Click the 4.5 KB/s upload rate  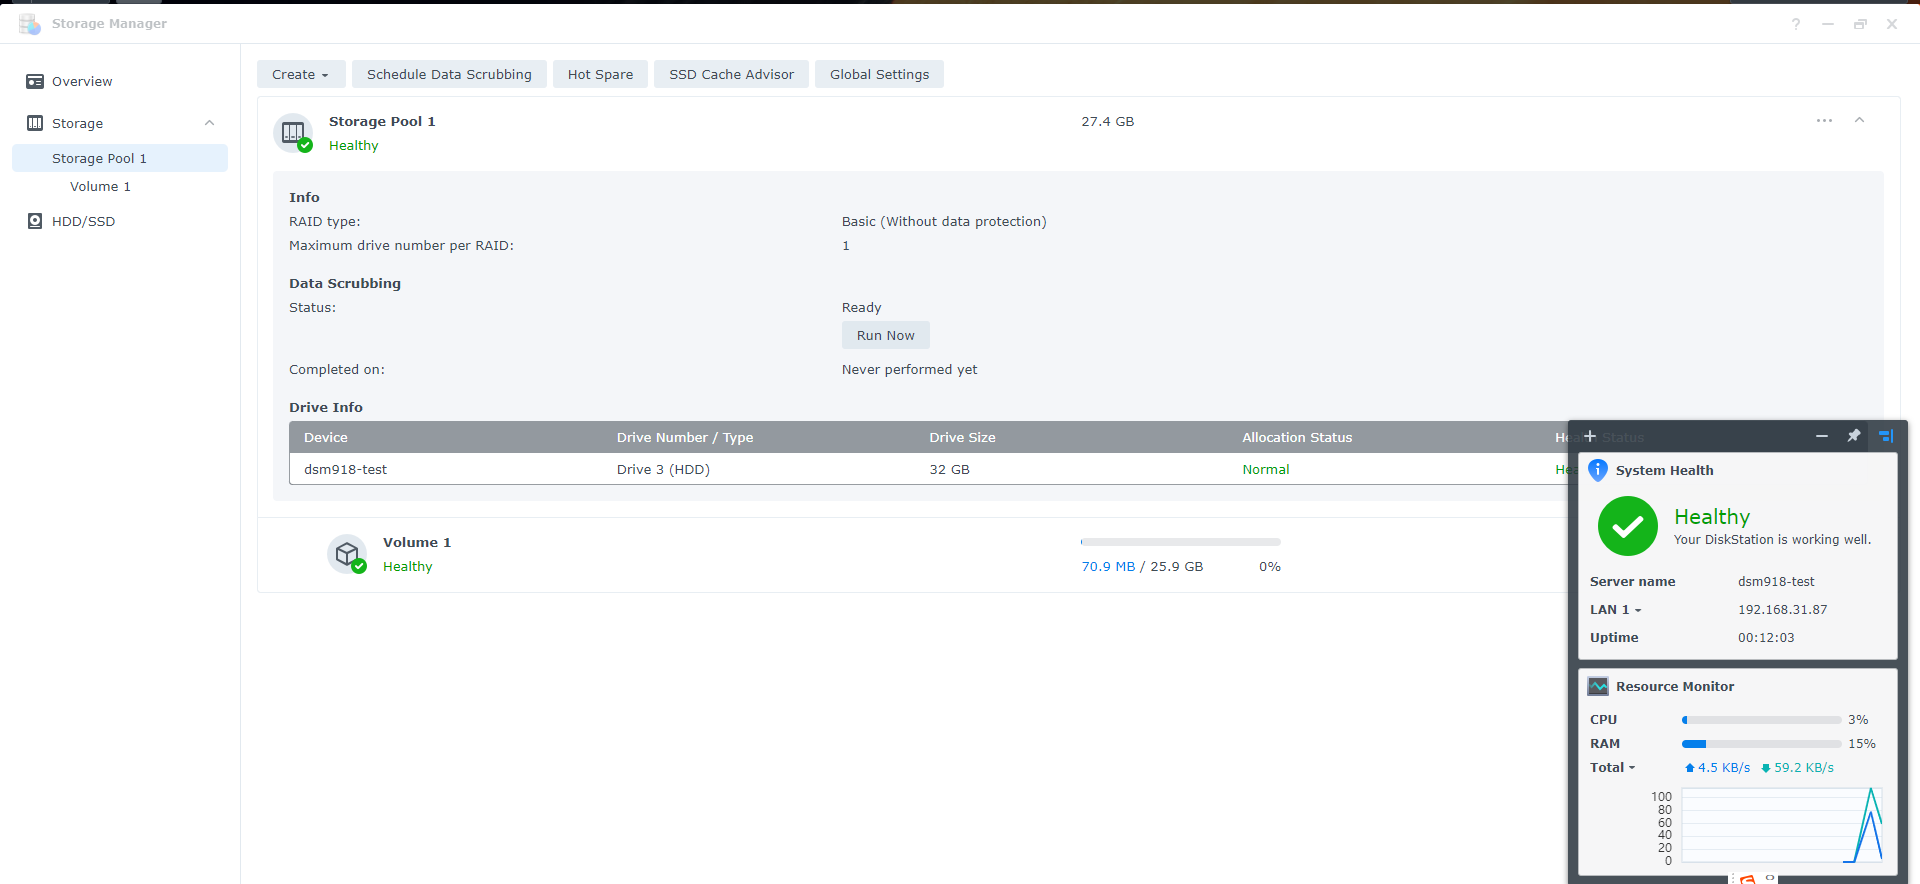click(1718, 767)
